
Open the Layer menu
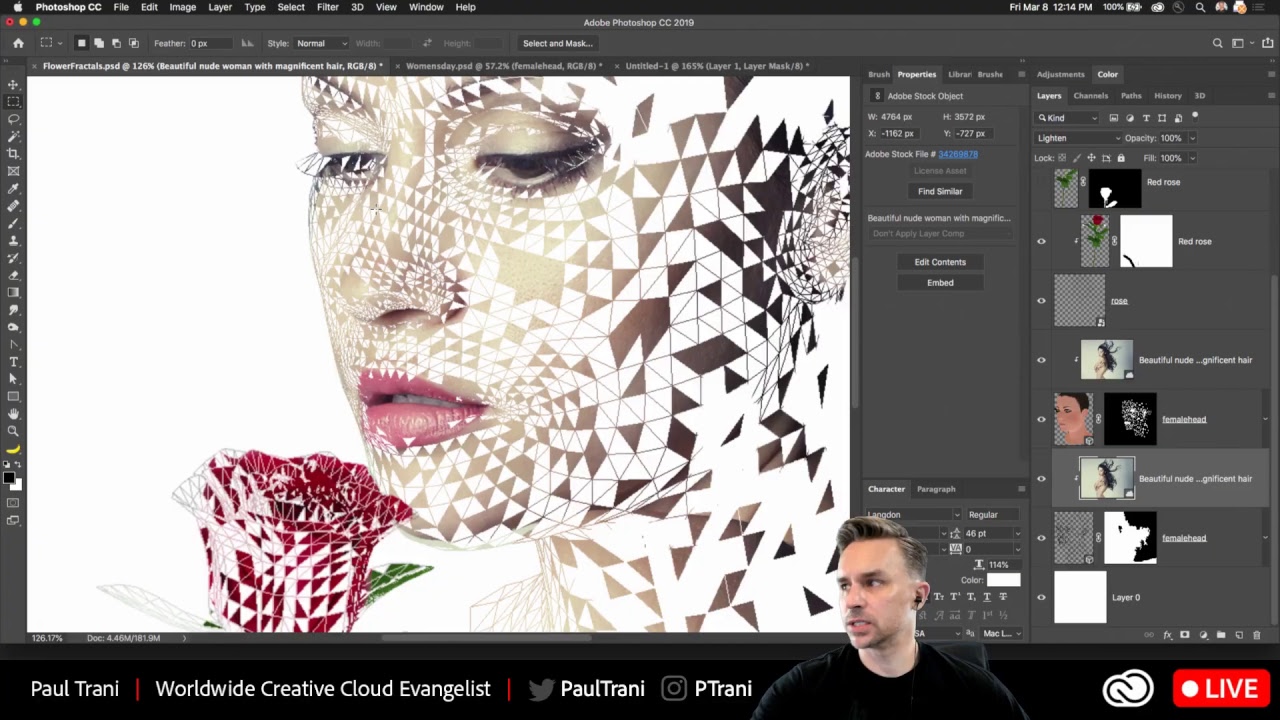click(x=220, y=7)
